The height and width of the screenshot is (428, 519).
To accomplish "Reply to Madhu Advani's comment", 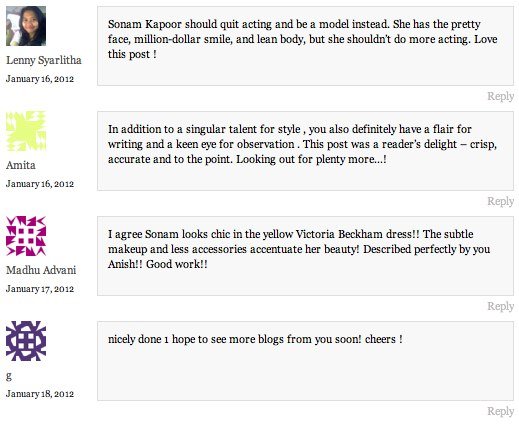I will tap(500, 306).
